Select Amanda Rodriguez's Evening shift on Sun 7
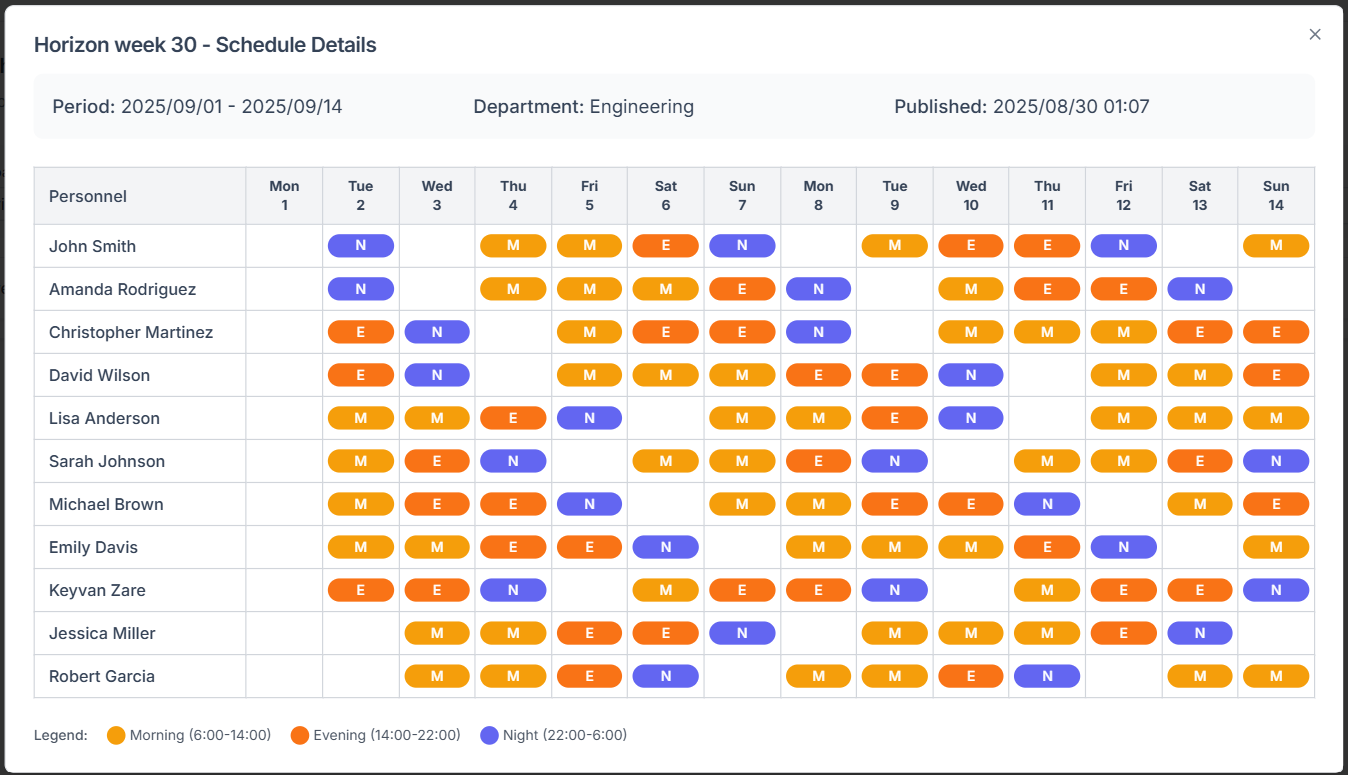Image resolution: width=1348 pixels, height=775 pixels. click(x=742, y=289)
